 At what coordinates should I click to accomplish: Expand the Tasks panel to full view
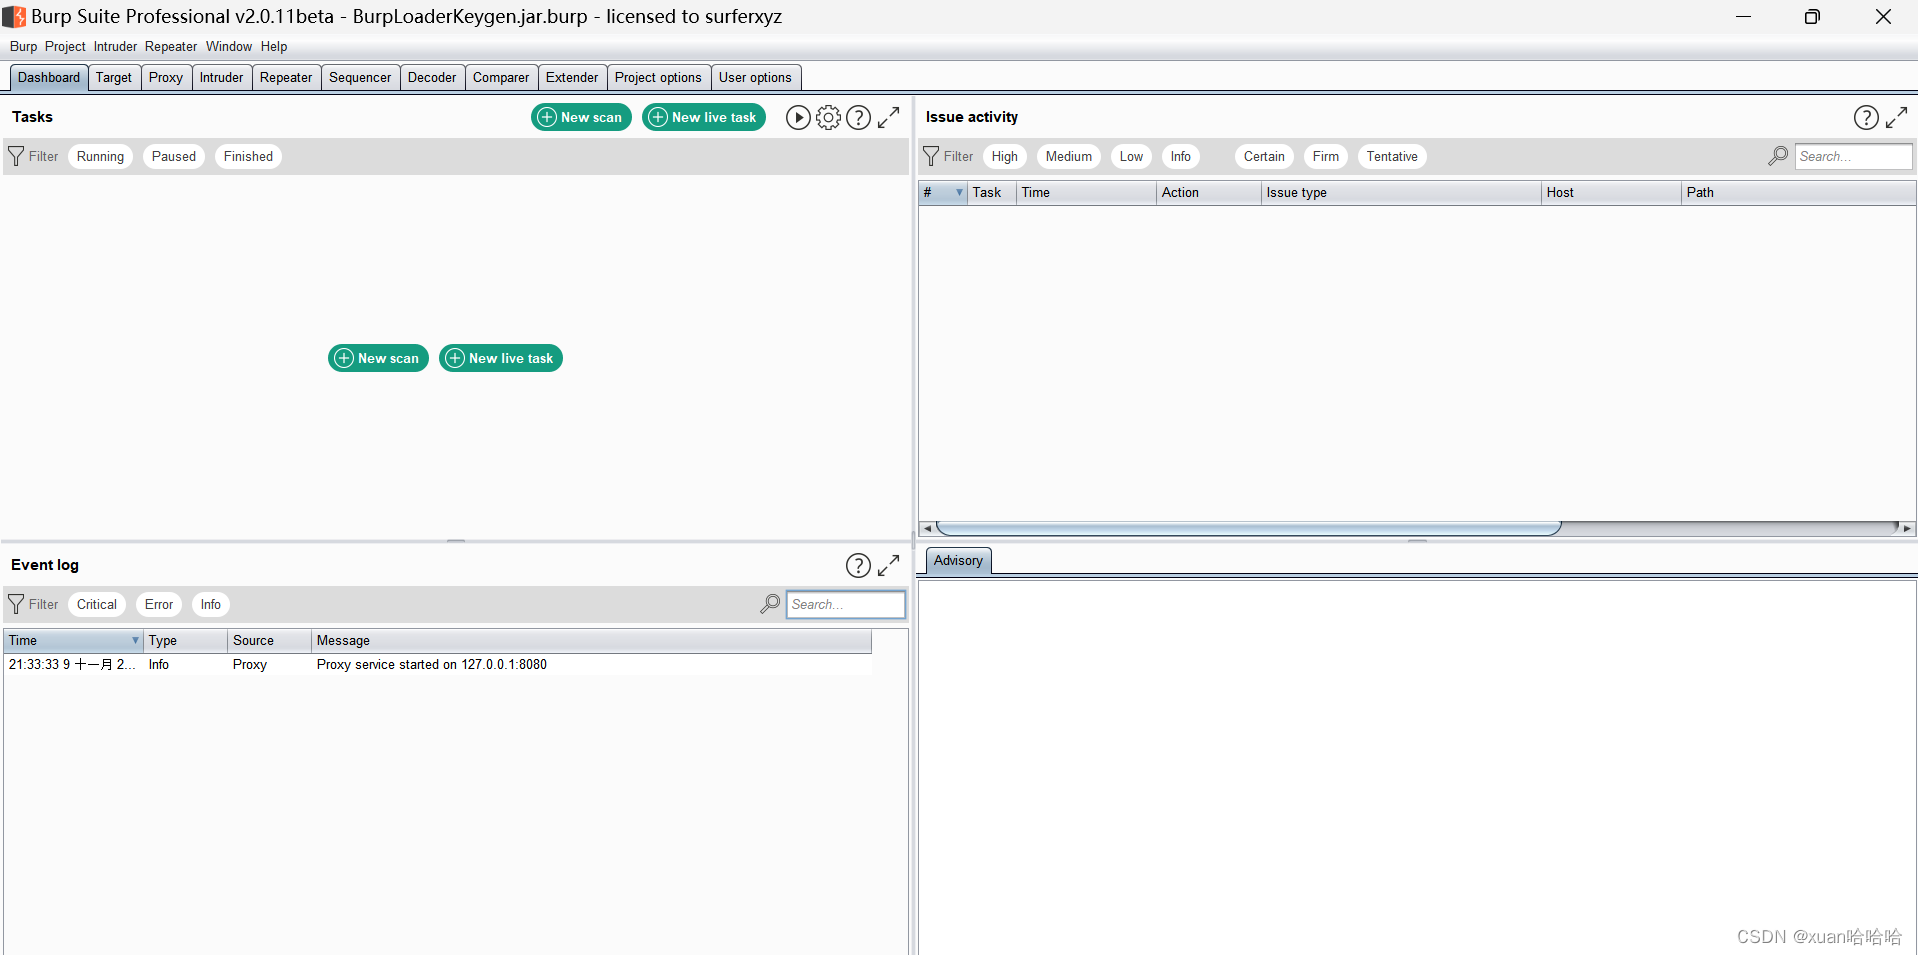coord(889,118)
